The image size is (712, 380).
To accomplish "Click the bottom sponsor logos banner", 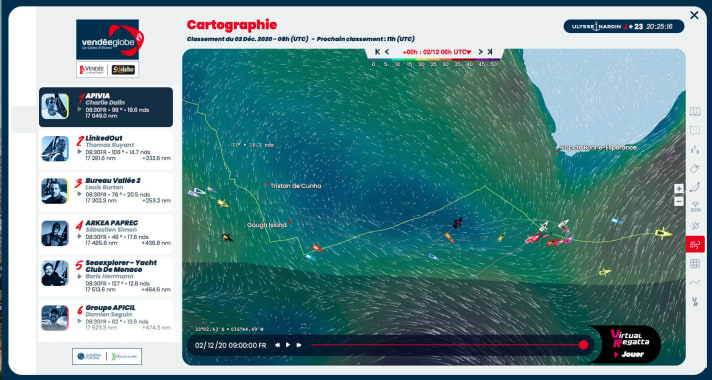I will (x=107, y=356).
